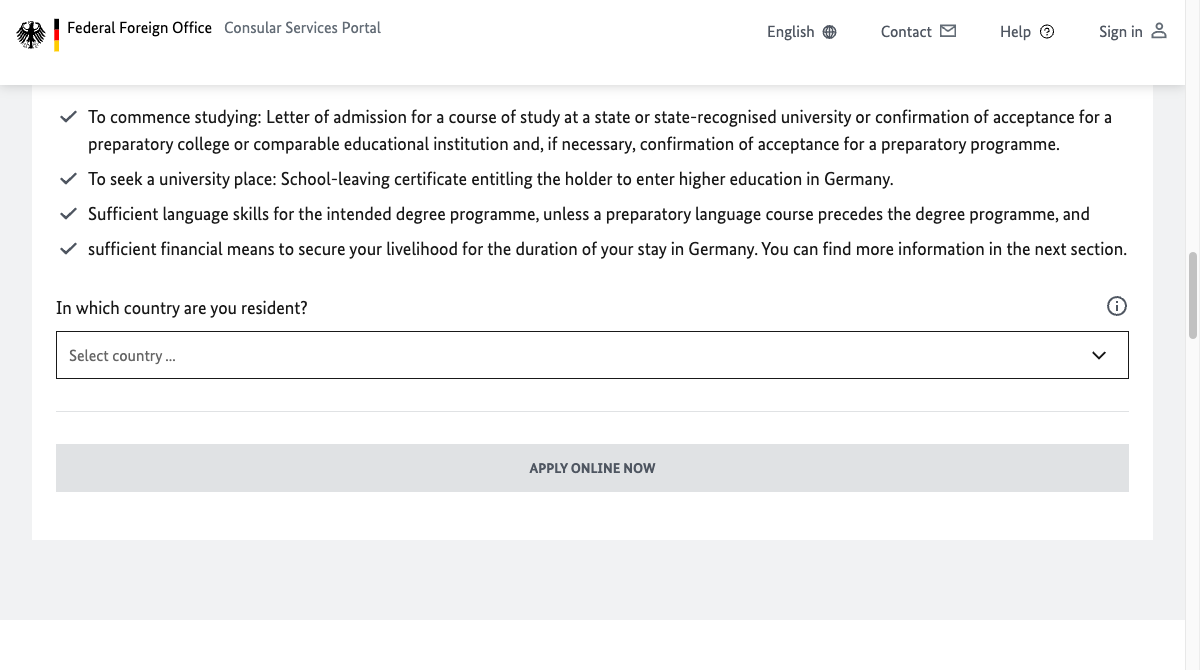Click checkmark beside 'Sufficient language skills'
Viewport: 1200px width, 670px height.
point(68,214)
